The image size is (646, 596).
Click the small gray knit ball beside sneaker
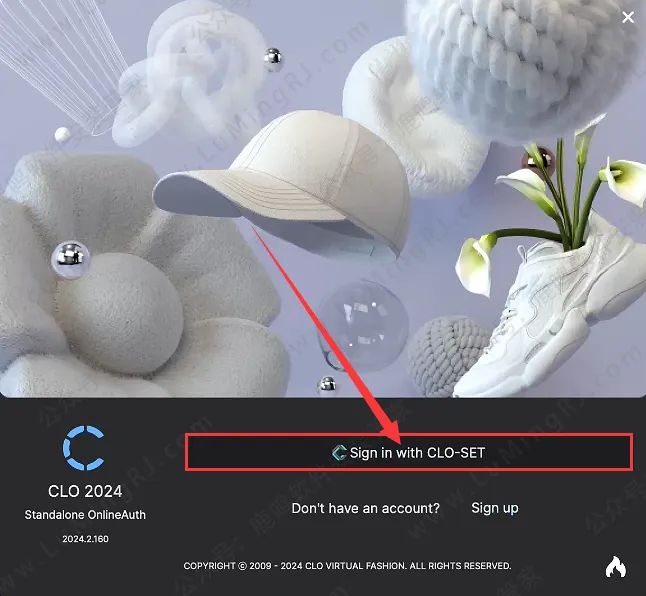pos(447,356)
